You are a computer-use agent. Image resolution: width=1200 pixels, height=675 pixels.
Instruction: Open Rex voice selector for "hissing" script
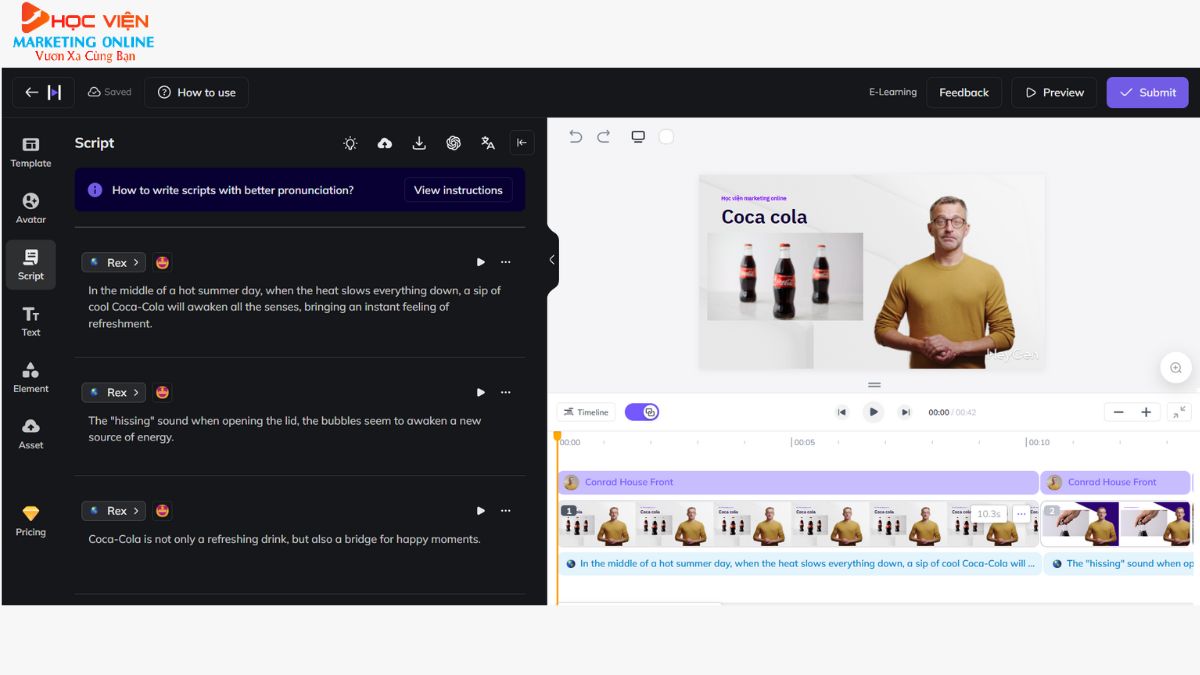[113, 392]
